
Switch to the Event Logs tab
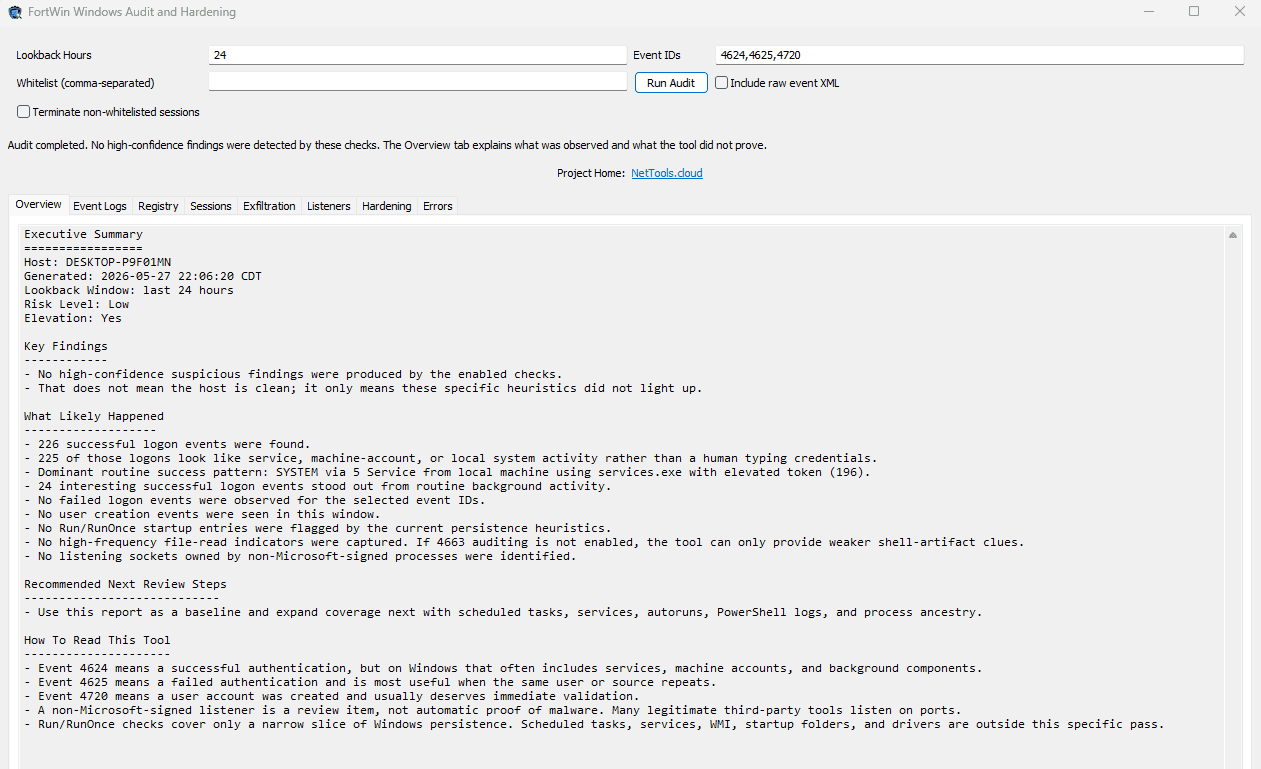click(100, 206)
